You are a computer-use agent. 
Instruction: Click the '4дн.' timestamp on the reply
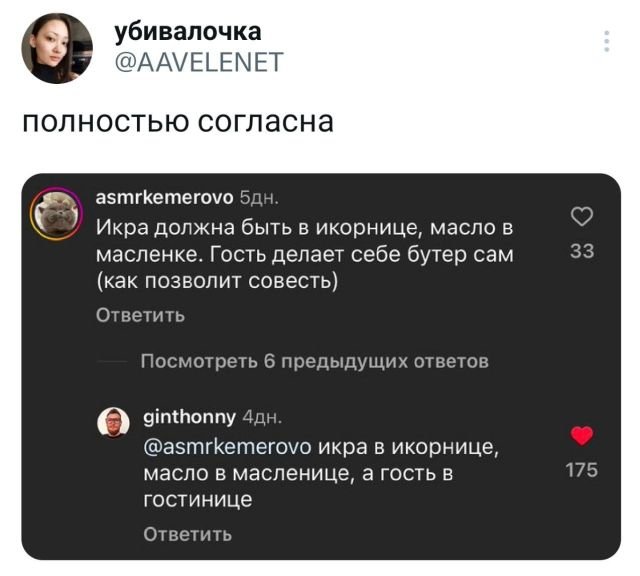264,416
